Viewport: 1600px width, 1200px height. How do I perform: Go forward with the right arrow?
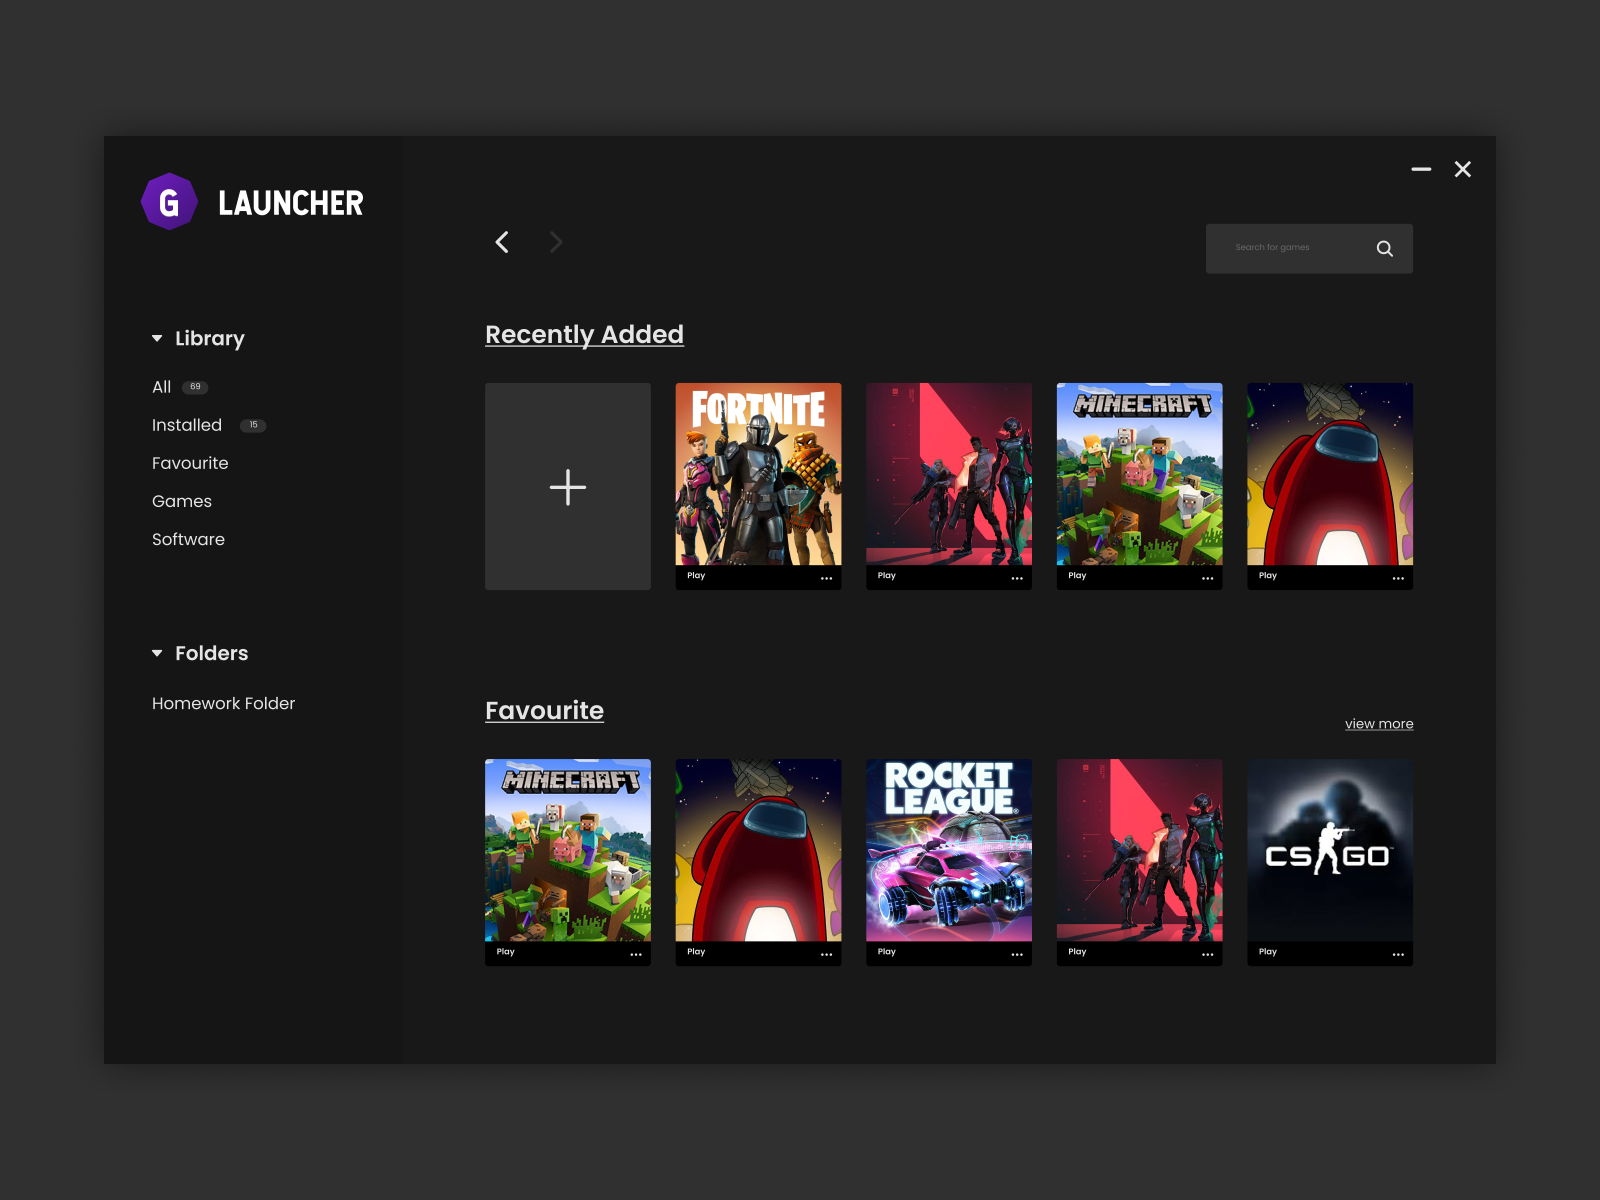coord(556,242)
